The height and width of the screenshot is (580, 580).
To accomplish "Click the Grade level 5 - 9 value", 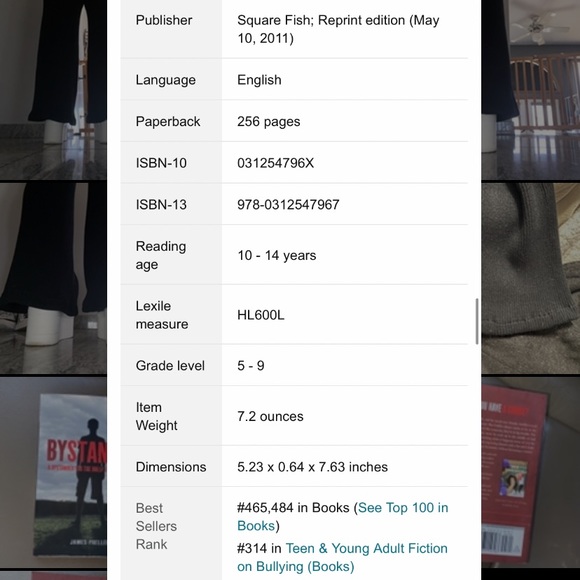I will coord(251,366).
